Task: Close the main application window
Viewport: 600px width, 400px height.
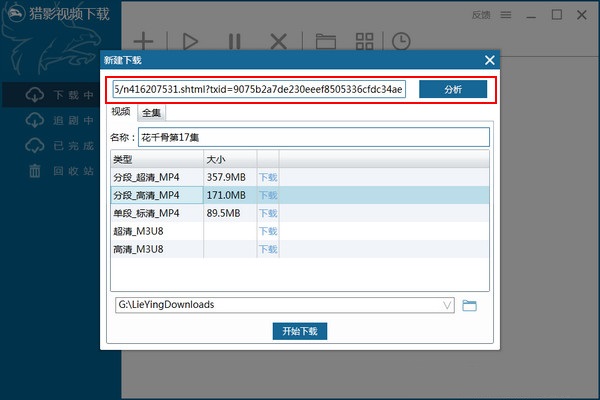Action: click(x=582, y=15)
